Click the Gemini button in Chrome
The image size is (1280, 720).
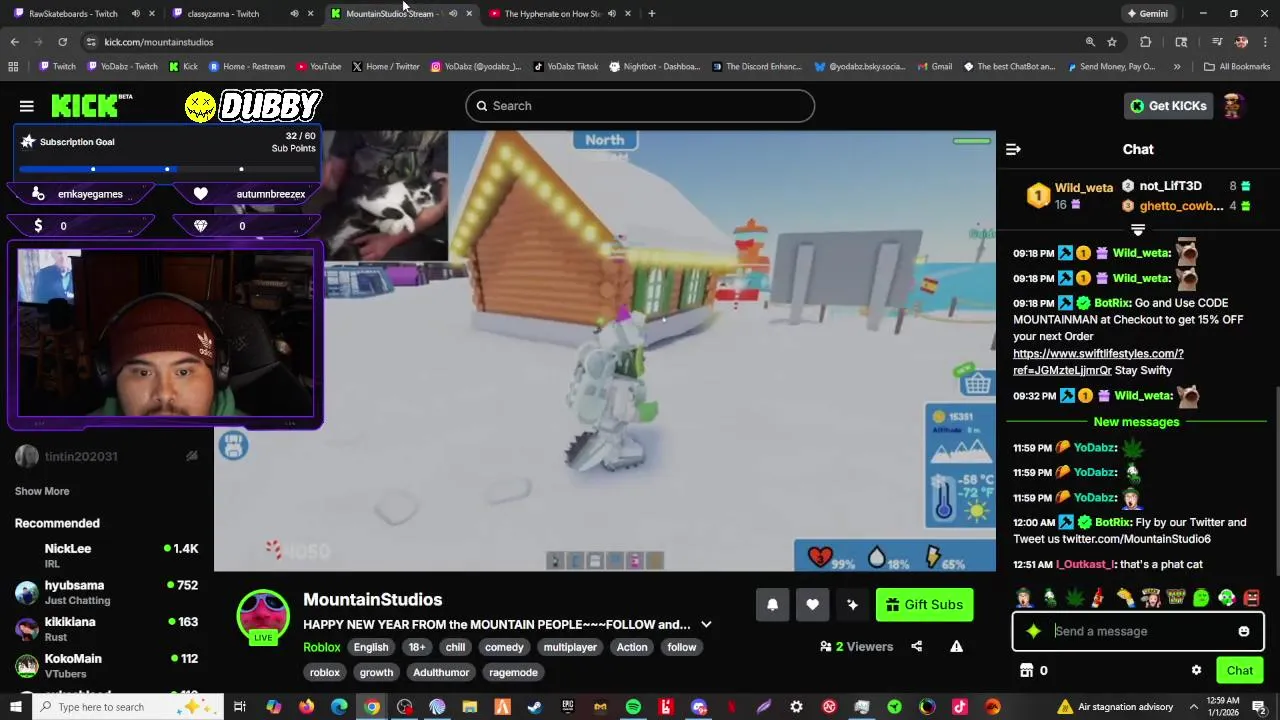1147,14
